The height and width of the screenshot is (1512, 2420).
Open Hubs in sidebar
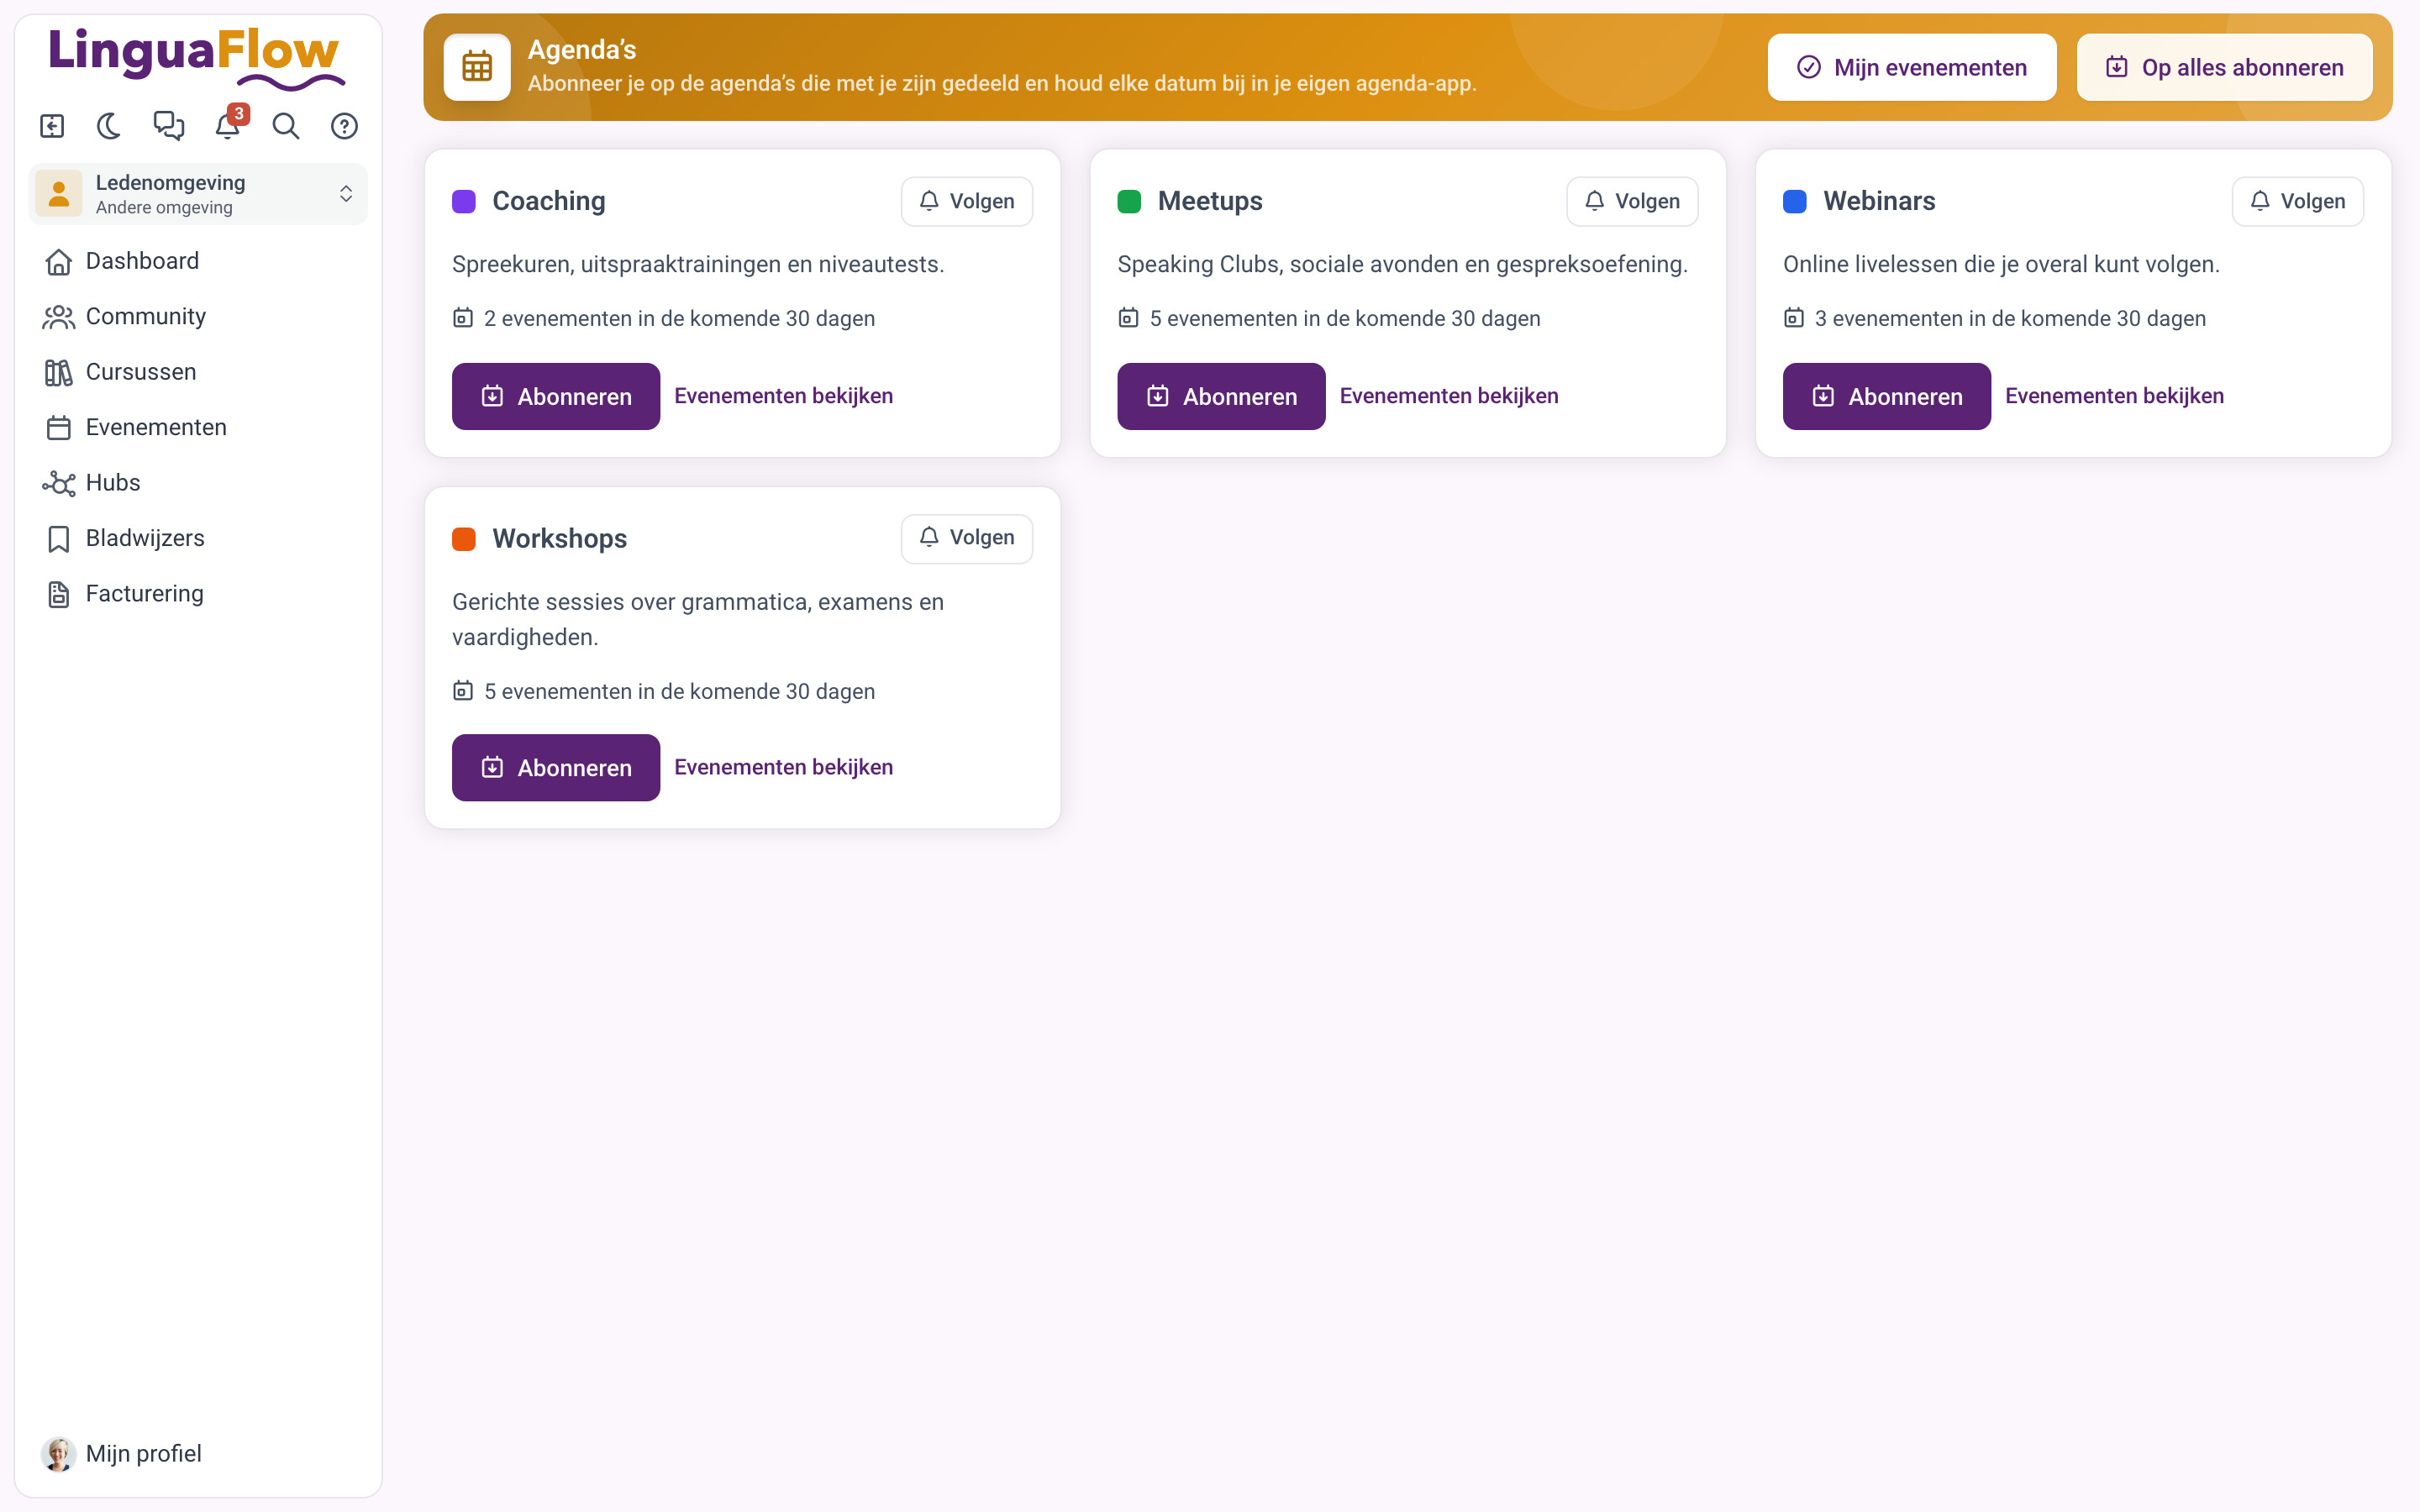198,483
